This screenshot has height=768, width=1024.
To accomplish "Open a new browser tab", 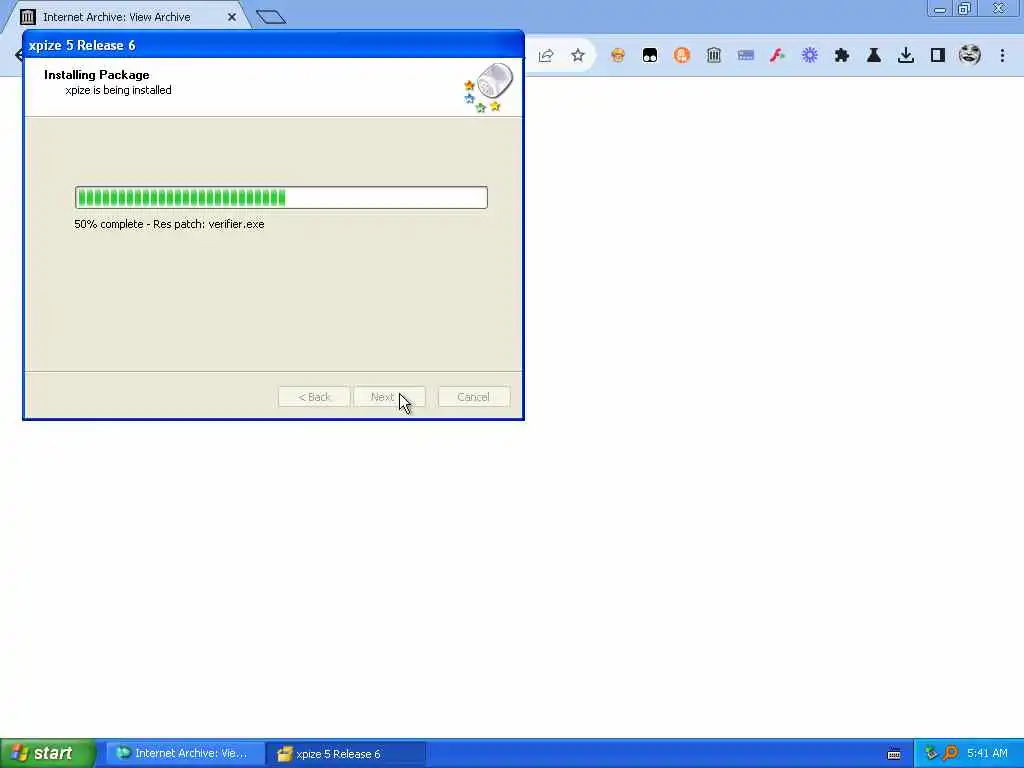I will click(x=271, y=17).
